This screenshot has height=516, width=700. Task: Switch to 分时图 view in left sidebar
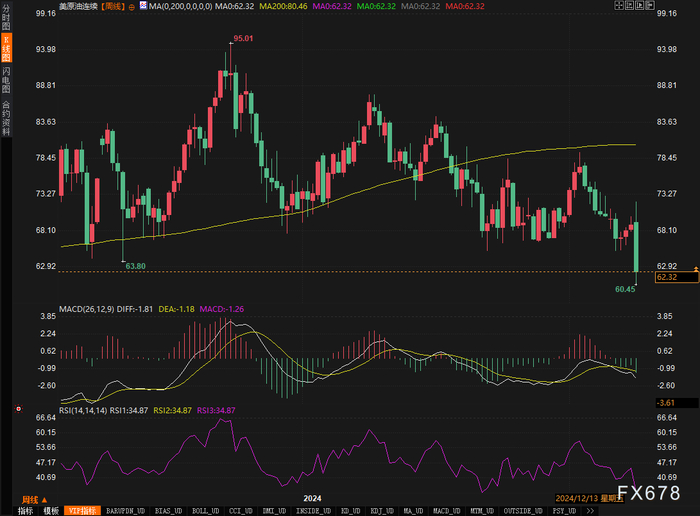(6, 17)
